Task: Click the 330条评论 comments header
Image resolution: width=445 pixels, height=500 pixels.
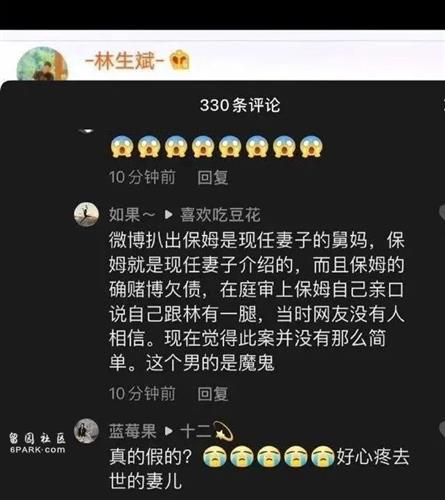Action: coord(240,105)
